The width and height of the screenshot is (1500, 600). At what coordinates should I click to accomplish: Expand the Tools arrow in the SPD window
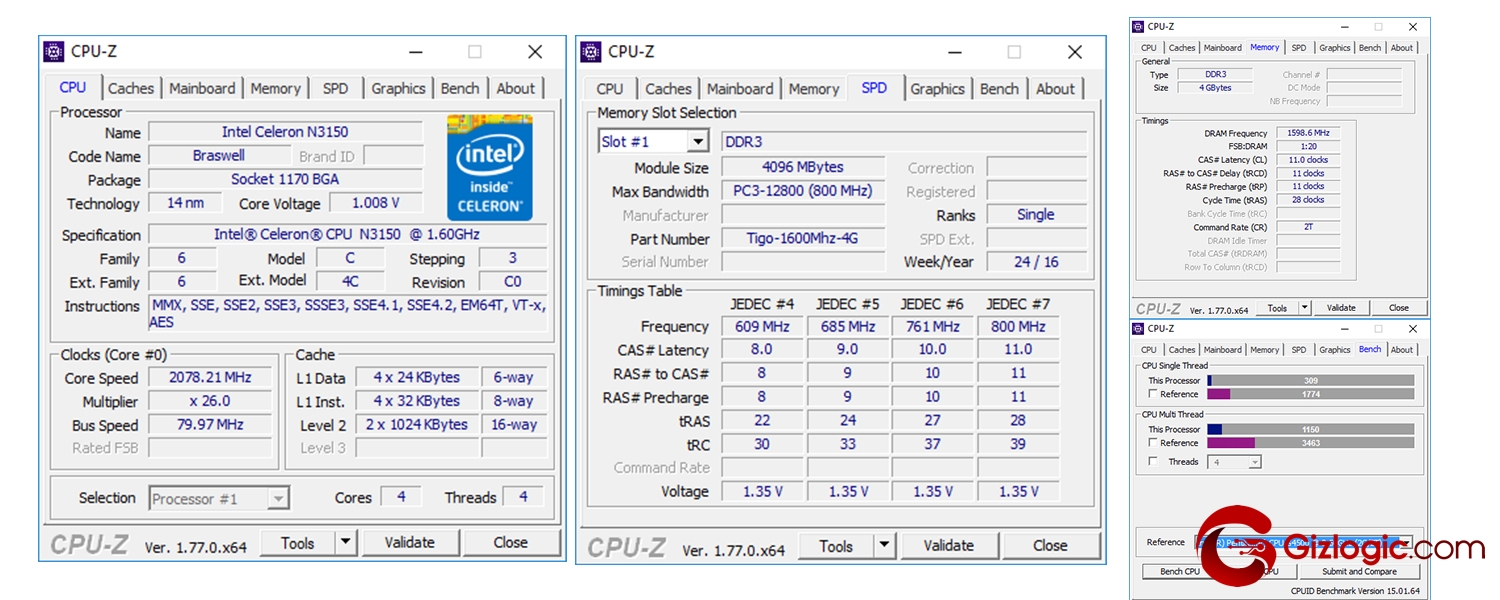point(884,545)
